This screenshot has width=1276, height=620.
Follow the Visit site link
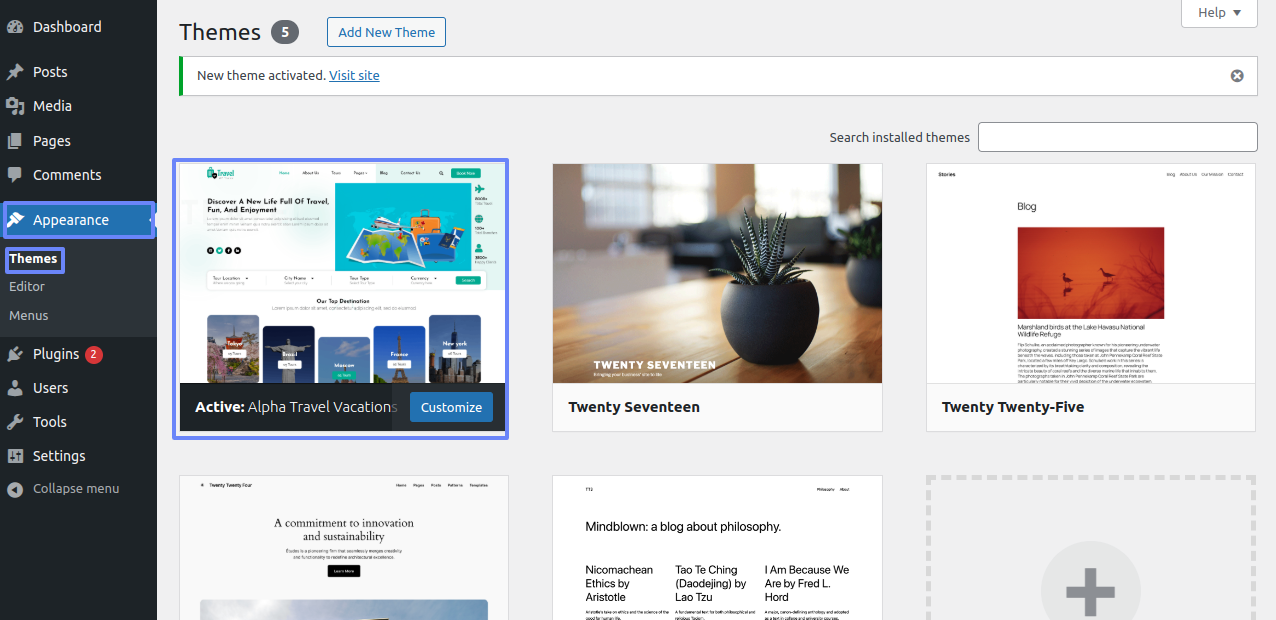(354, 75)
